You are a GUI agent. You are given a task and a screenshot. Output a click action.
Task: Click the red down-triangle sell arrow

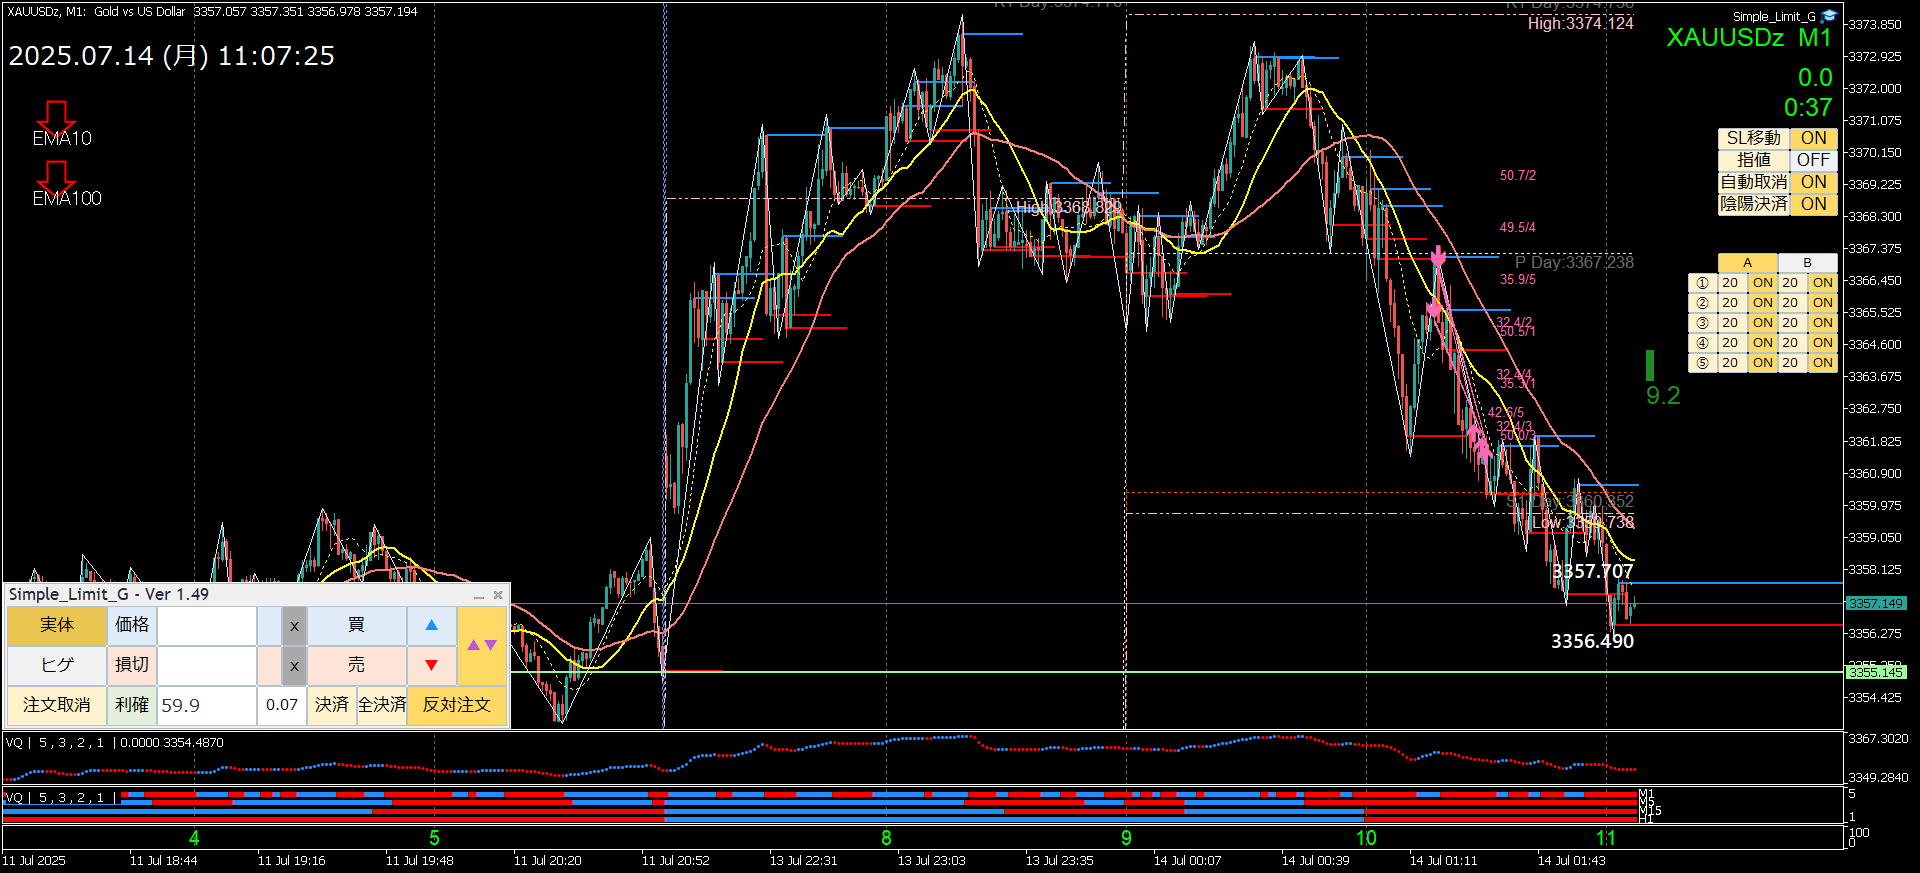(x=432, y=665)
